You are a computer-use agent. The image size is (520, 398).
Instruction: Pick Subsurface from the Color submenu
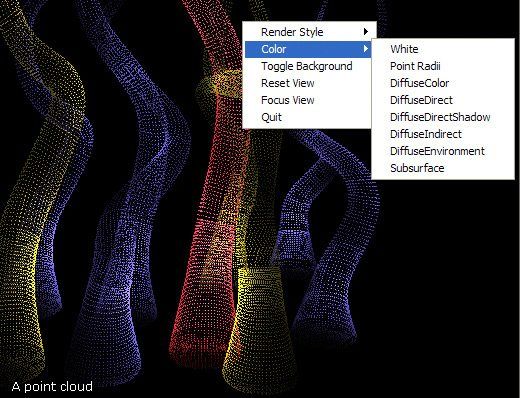(x=443, y=168)
